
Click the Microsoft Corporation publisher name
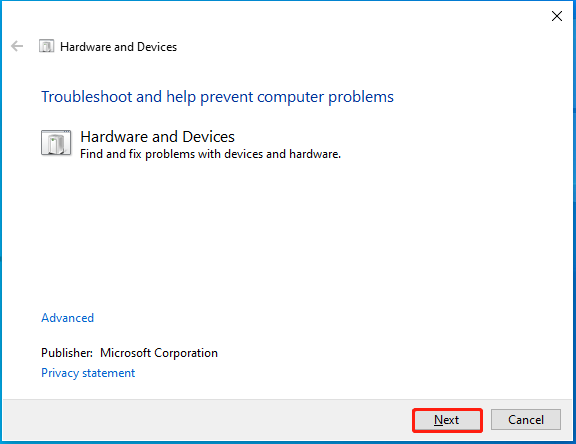(159, 353)
